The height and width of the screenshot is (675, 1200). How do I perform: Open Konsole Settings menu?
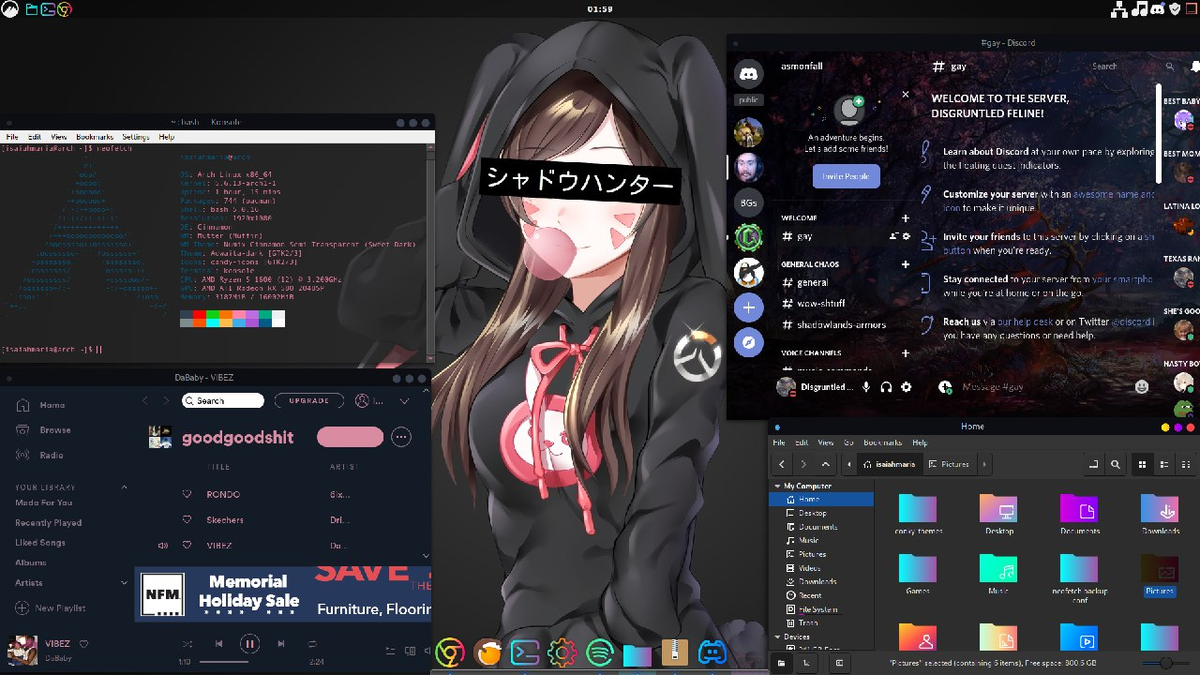pyautogui.click(x=136, y=137)
